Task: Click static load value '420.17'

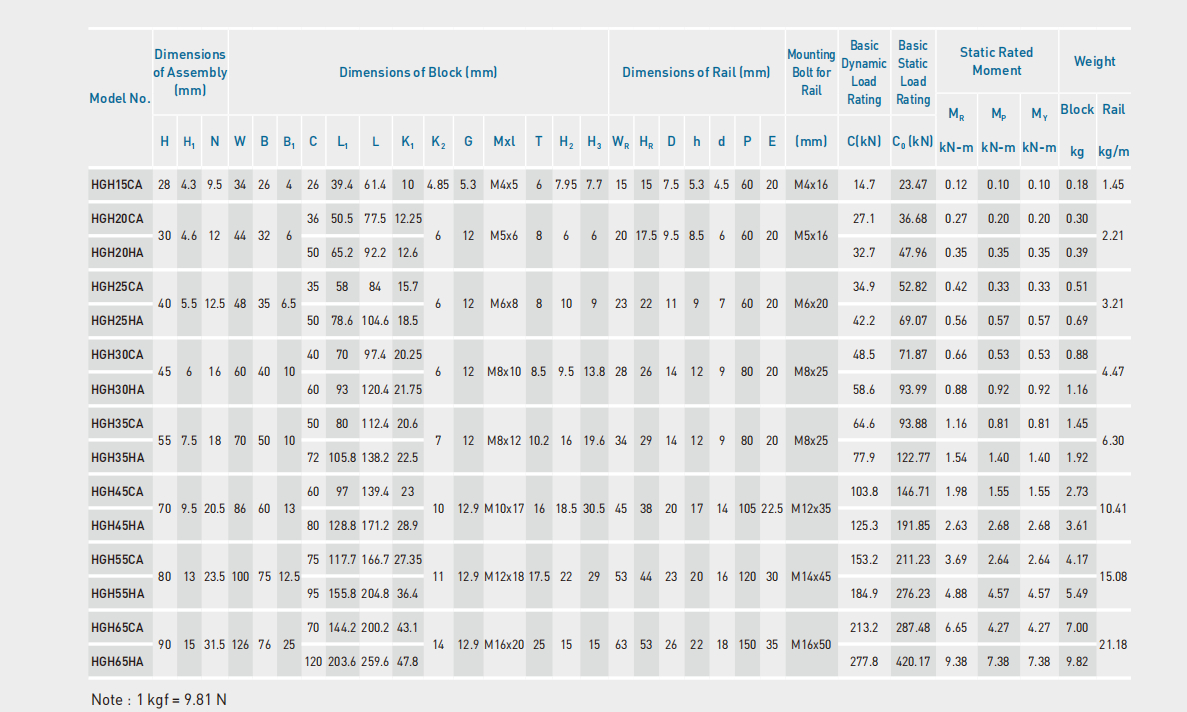Action: 913,662
